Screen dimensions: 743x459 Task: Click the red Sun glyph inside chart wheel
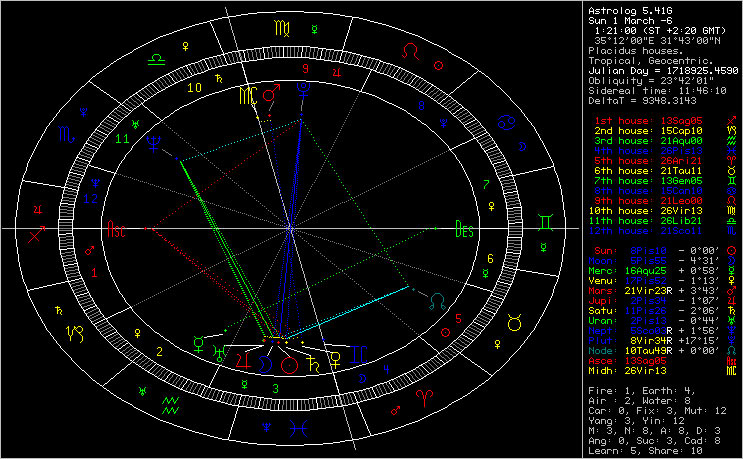[x=290, y=364]
